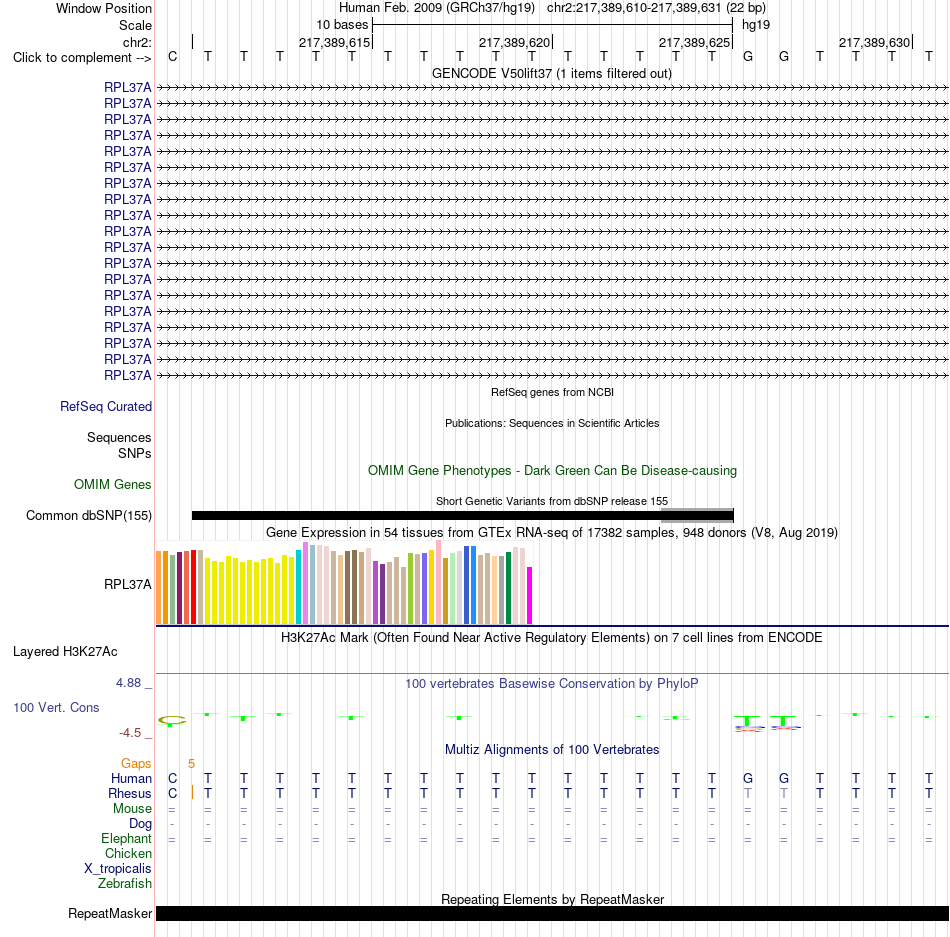Click the 'Sequences SNPs' track label
This screenshot has width=950, height=937.
click(119, 445)
